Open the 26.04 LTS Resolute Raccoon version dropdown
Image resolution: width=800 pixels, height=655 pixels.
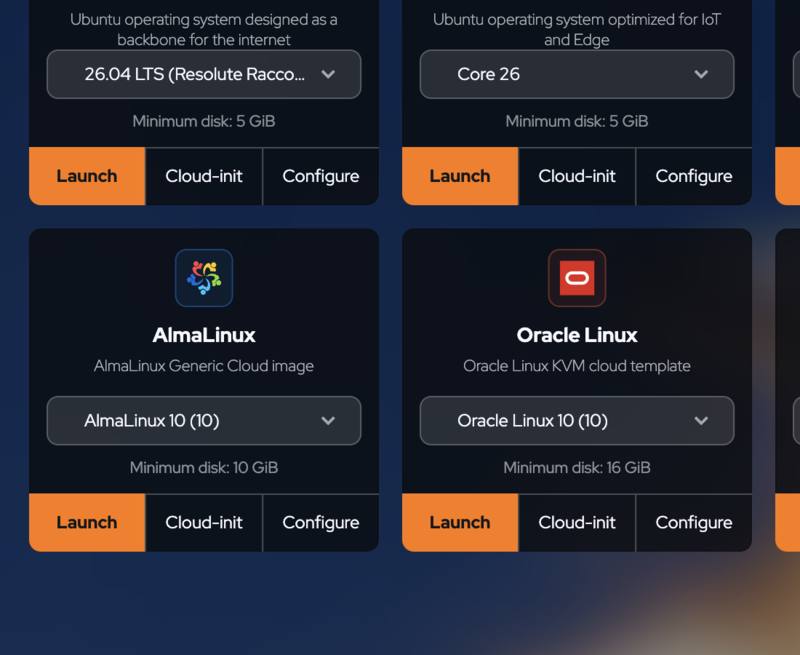(x=204, y=74)
